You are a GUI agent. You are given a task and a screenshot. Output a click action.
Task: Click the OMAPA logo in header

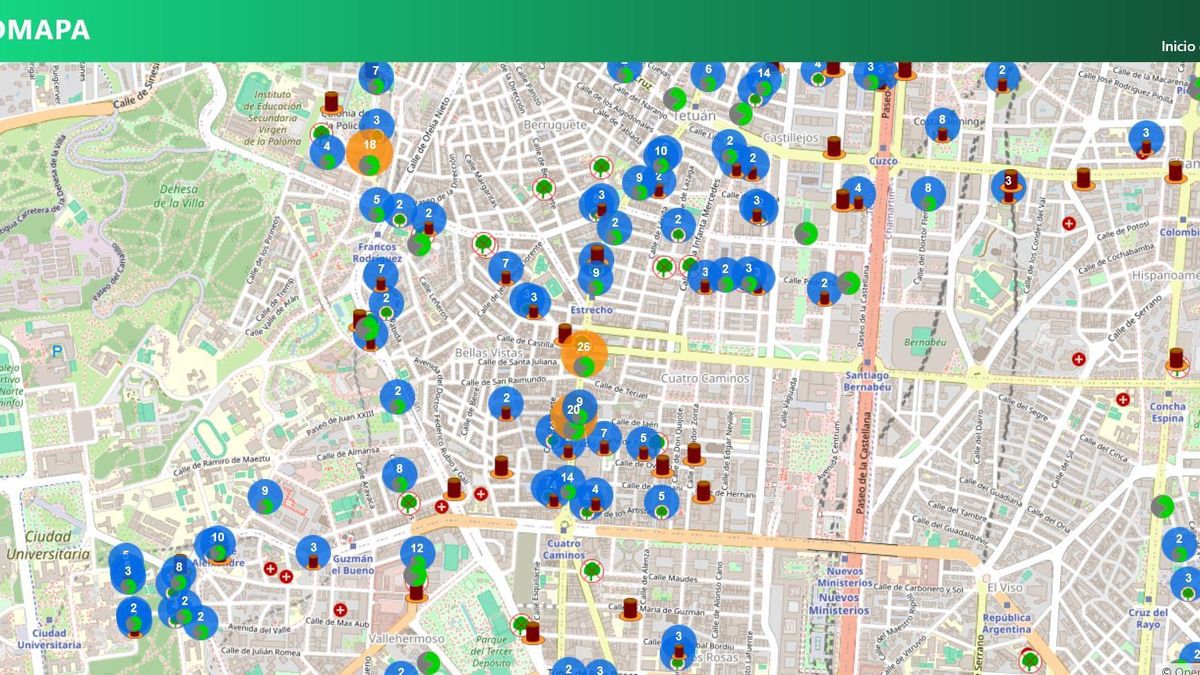click(x=45, y=30)
